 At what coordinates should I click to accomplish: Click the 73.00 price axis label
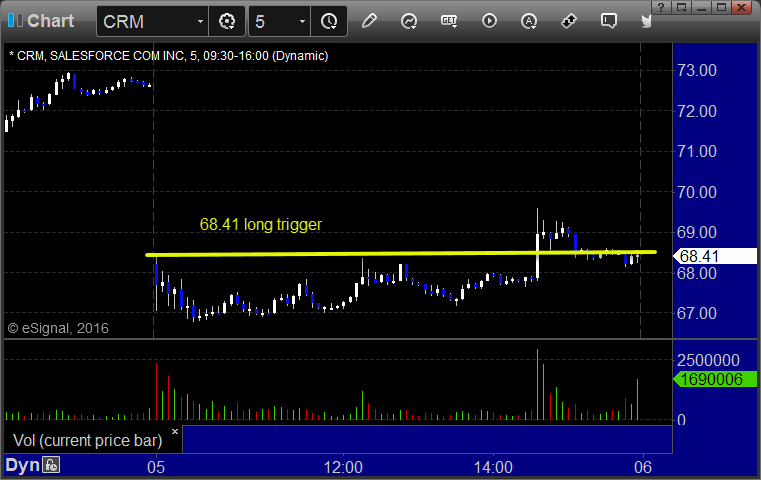(697, 70)
